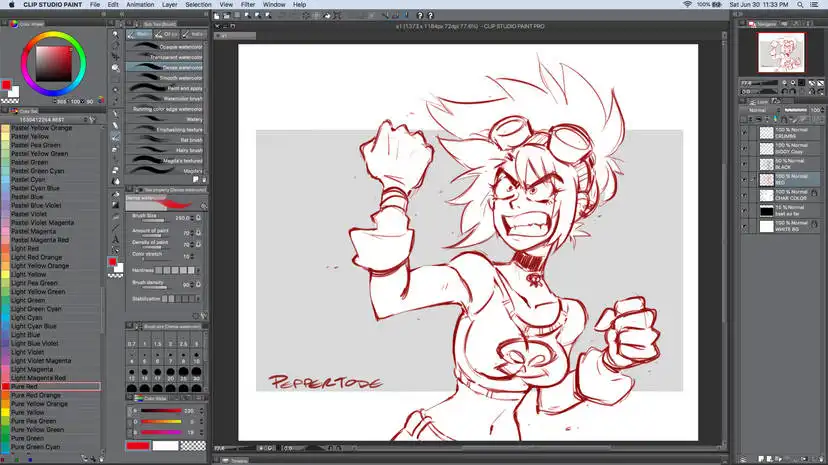828x465 pixels.
Task: Adjust the Brush Size slider
Action: coord(154,220)
